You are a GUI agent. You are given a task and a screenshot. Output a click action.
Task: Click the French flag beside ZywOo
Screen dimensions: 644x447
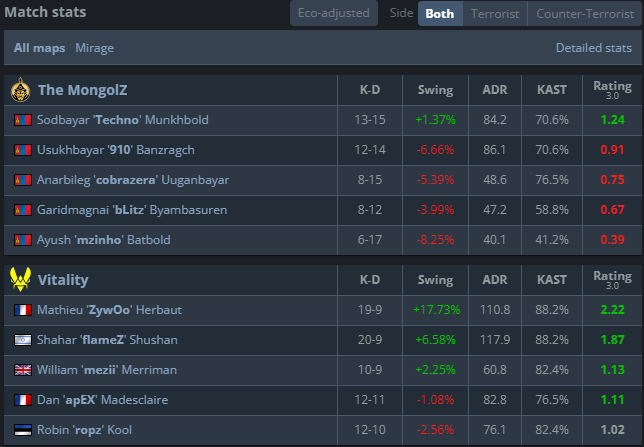(22, 310)
